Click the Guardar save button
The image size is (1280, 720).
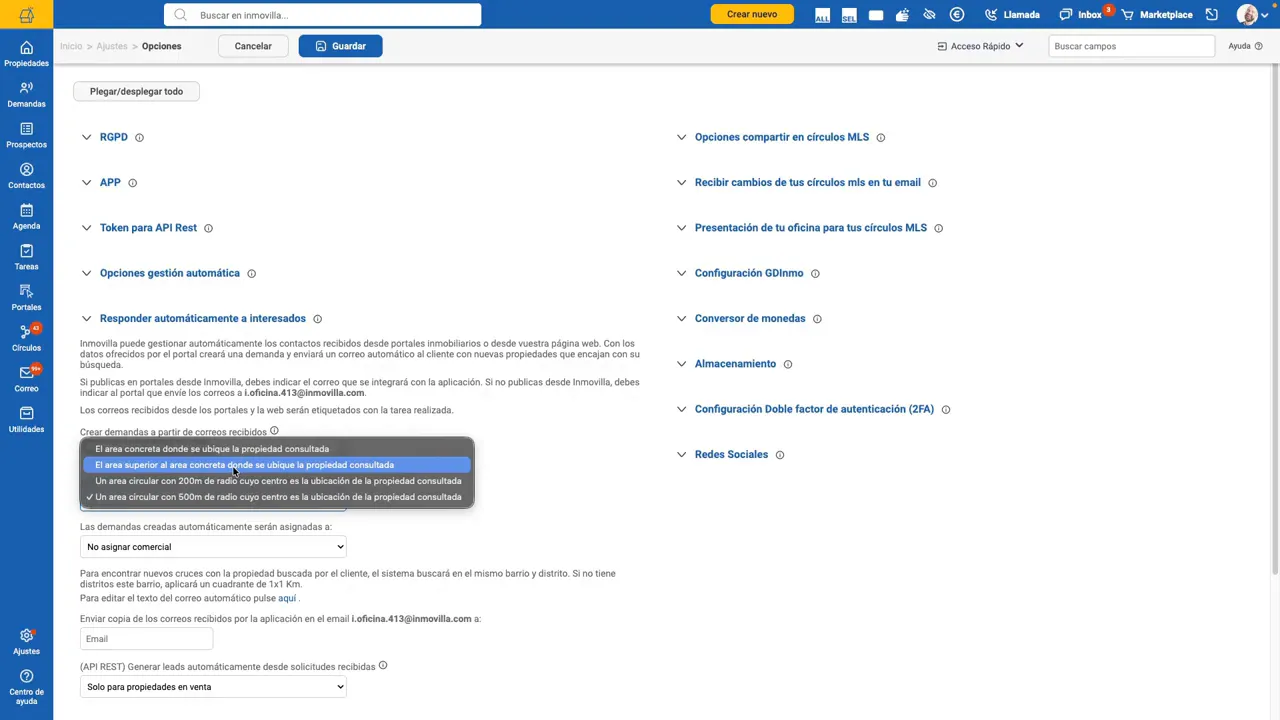click(x=340, y=46)
